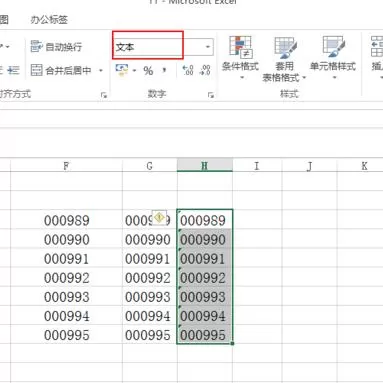Click the increase decimal icon
The height and width of the screenshot is (383, 383).
[x=188, y=70]
